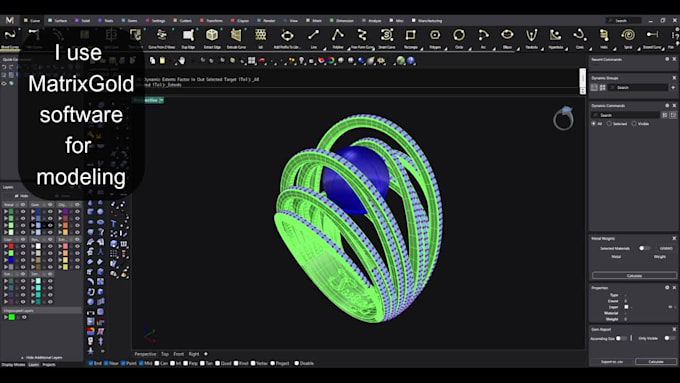Open the Manufacturing ribbon tab
Image resolution: width=680 pixels, height=383 pixels.
[x=427, y=20]
